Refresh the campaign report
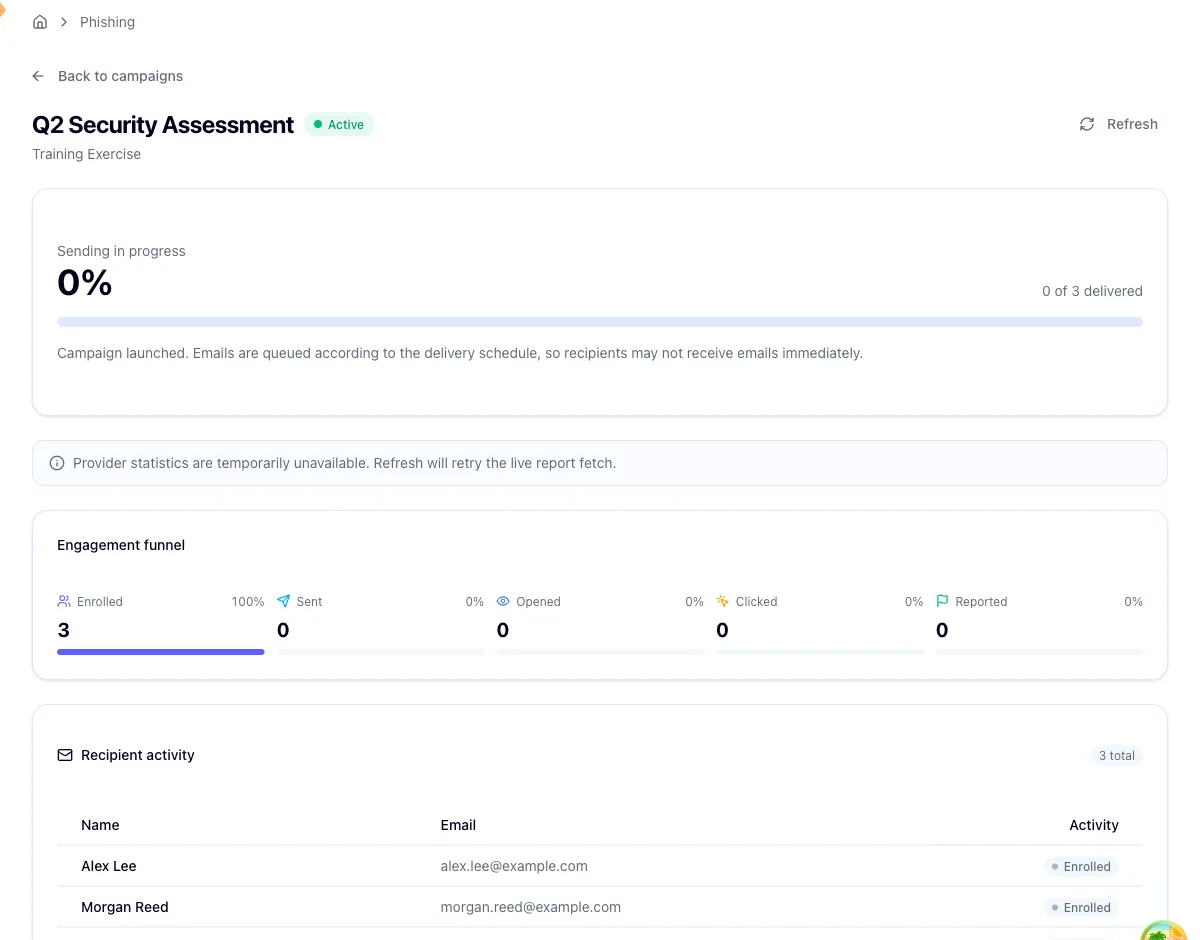1200x940 pixels. point(1118,124)
